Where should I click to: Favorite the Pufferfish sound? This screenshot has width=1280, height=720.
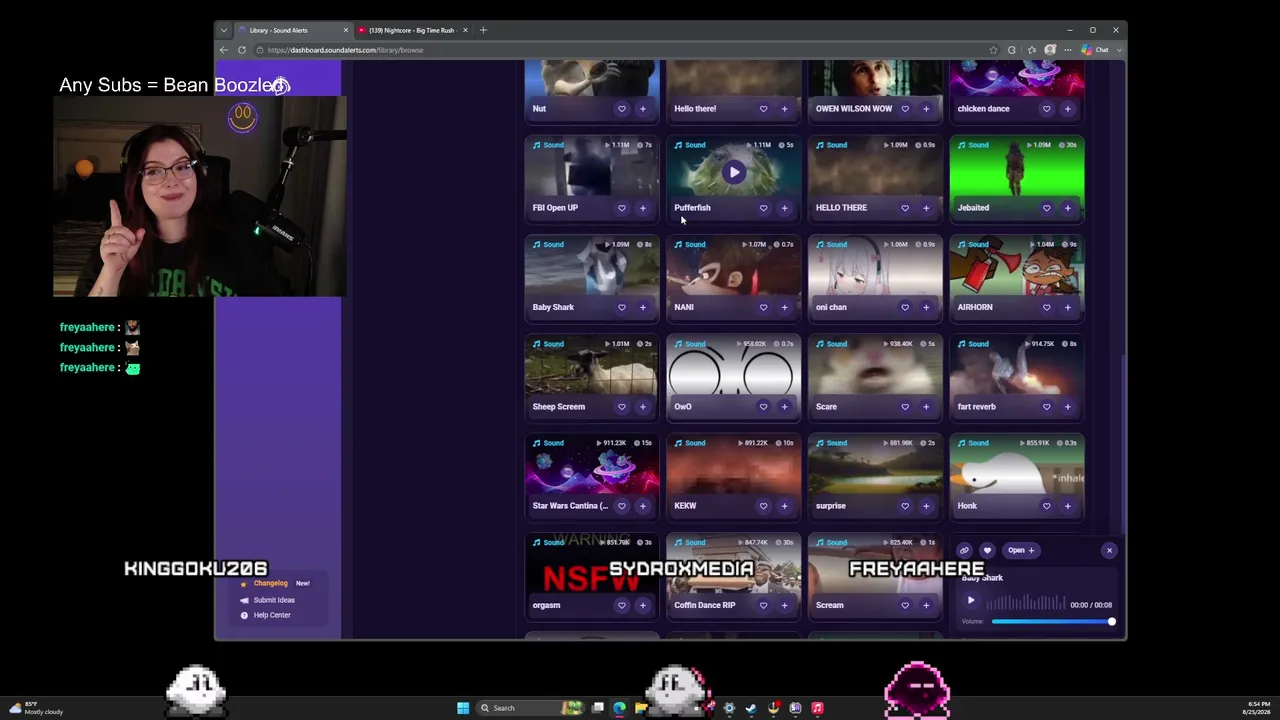pyautogui.click(x=763, y=208)
